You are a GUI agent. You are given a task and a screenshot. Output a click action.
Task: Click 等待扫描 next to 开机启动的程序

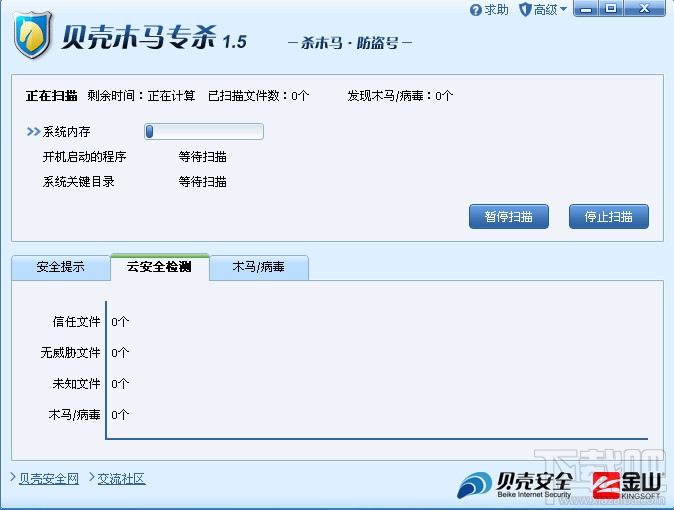coord(202,157)
